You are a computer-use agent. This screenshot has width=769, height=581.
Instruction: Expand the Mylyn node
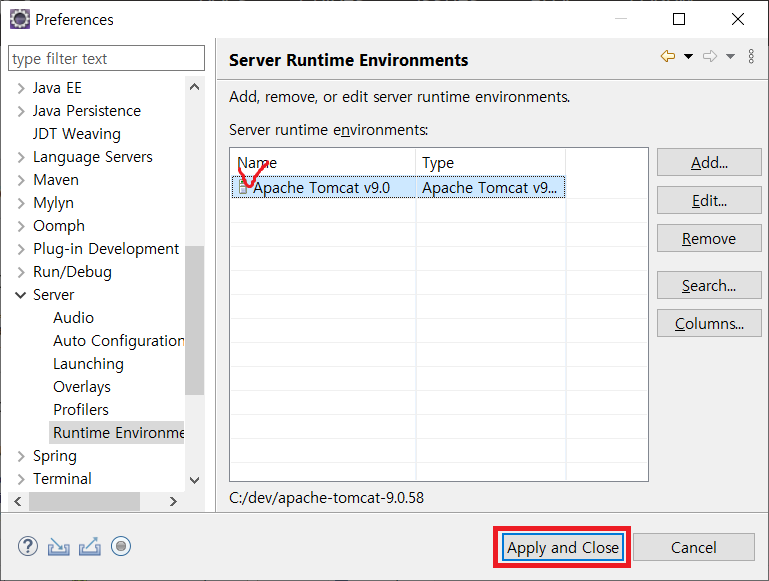(x=21, y=203)
